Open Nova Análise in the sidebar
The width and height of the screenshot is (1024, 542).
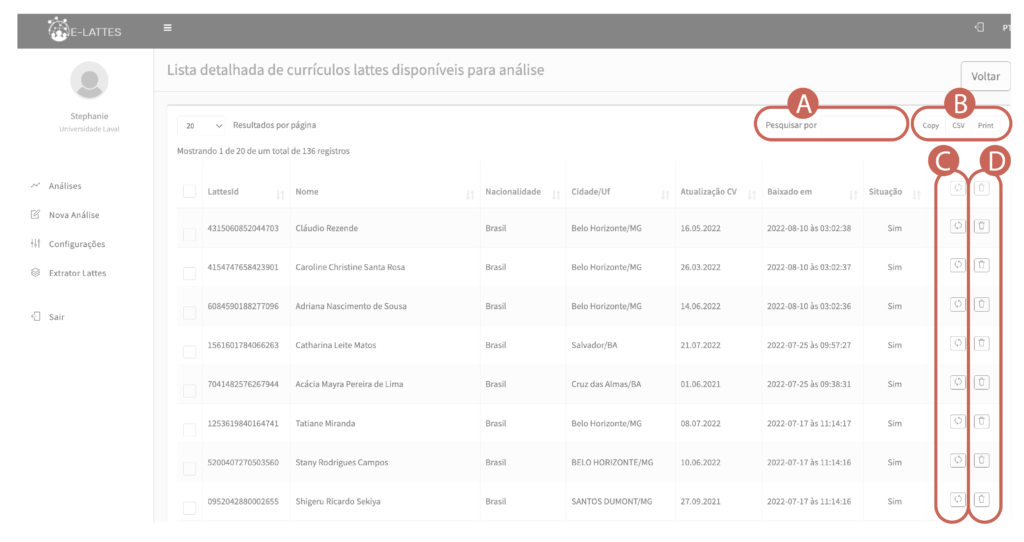click(x=73, y=215)
